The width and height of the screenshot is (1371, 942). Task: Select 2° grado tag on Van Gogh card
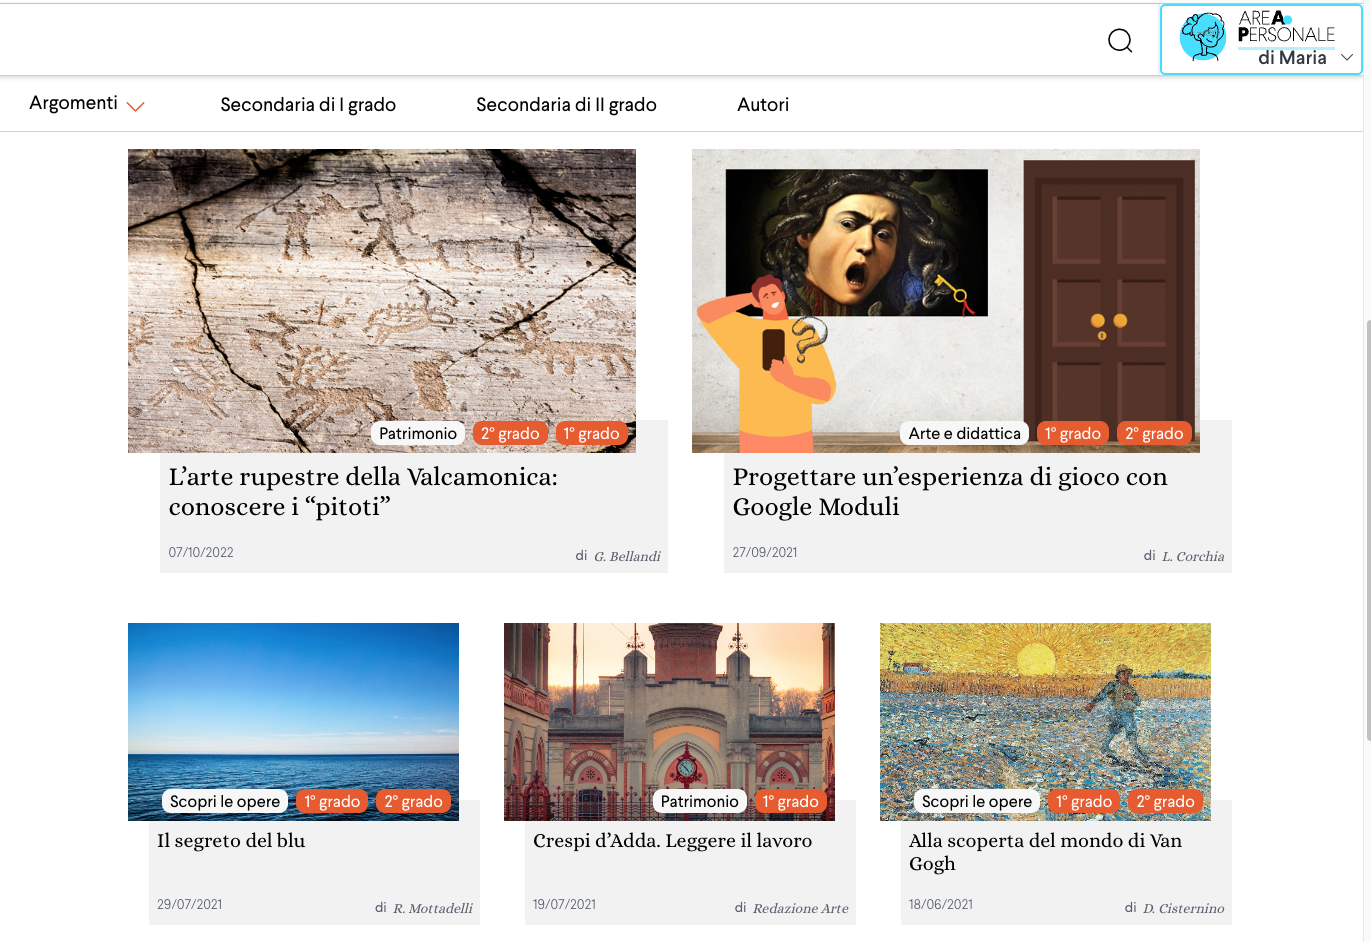(1165, 801)
